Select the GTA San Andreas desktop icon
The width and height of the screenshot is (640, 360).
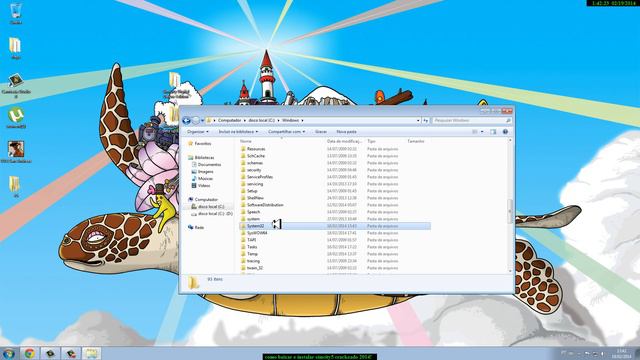[x=16, y=152]
